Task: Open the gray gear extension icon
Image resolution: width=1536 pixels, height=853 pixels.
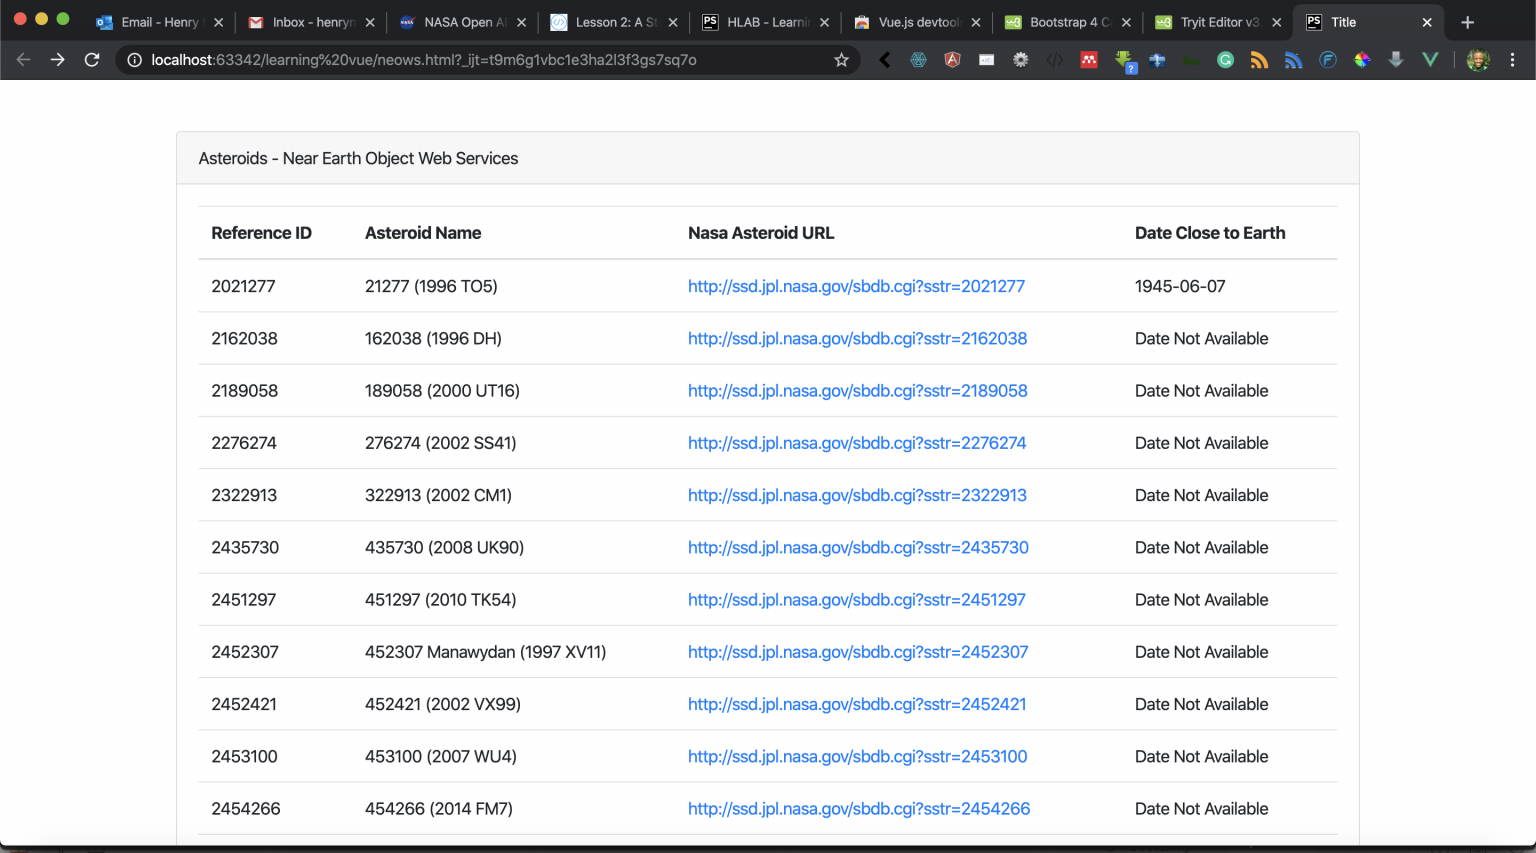Action: tap(1020, 60)
